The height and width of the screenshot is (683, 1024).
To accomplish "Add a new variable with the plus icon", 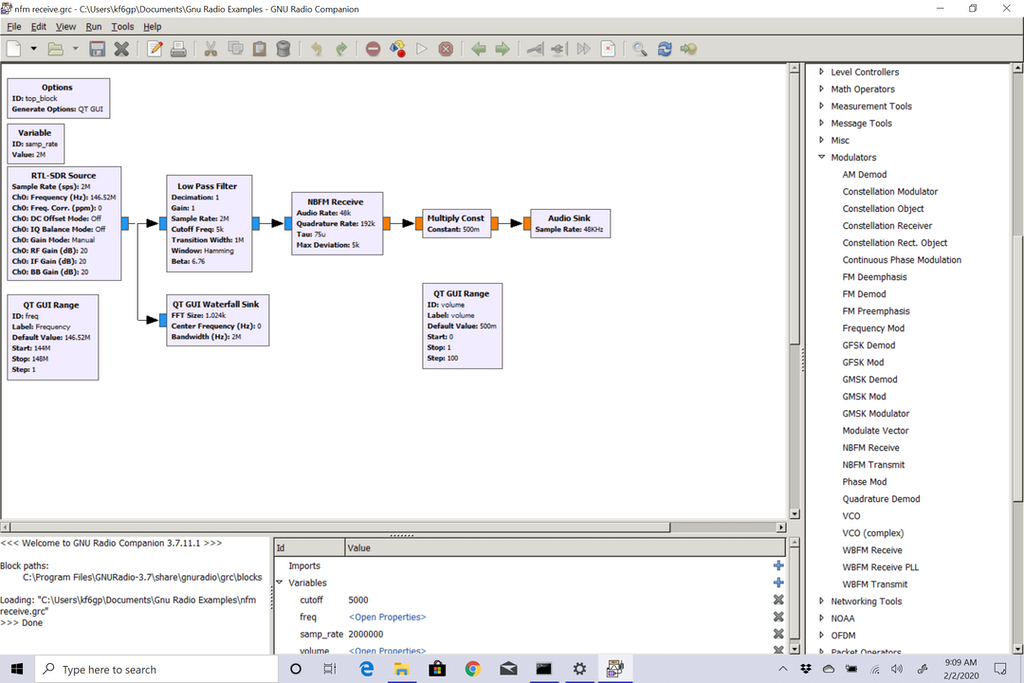I will coord(778,582).
